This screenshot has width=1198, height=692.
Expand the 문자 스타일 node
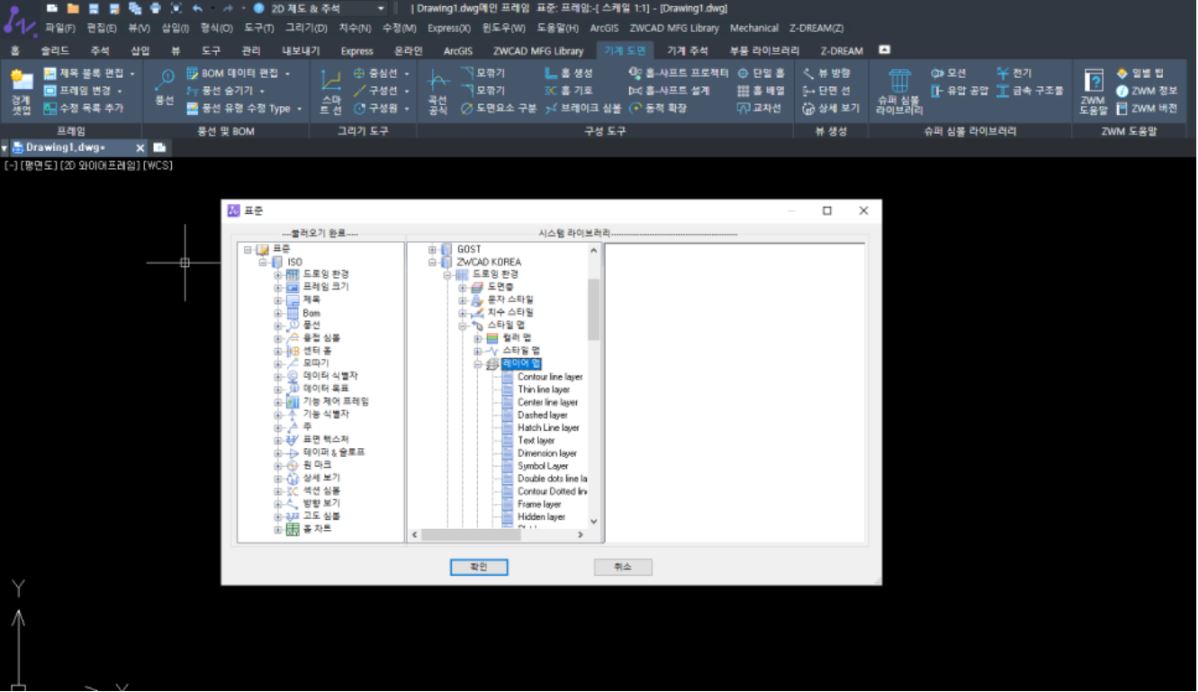(x=462, y=300)
